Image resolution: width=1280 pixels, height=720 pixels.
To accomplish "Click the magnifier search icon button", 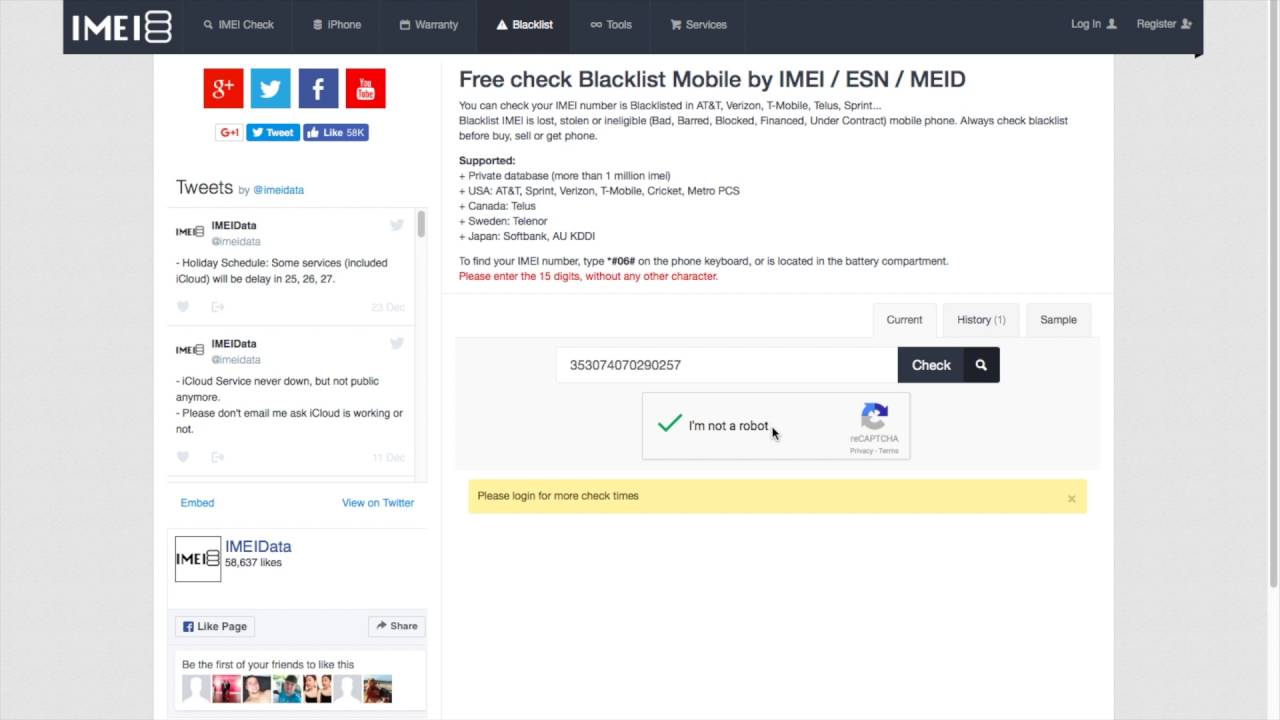I will 981,365.
